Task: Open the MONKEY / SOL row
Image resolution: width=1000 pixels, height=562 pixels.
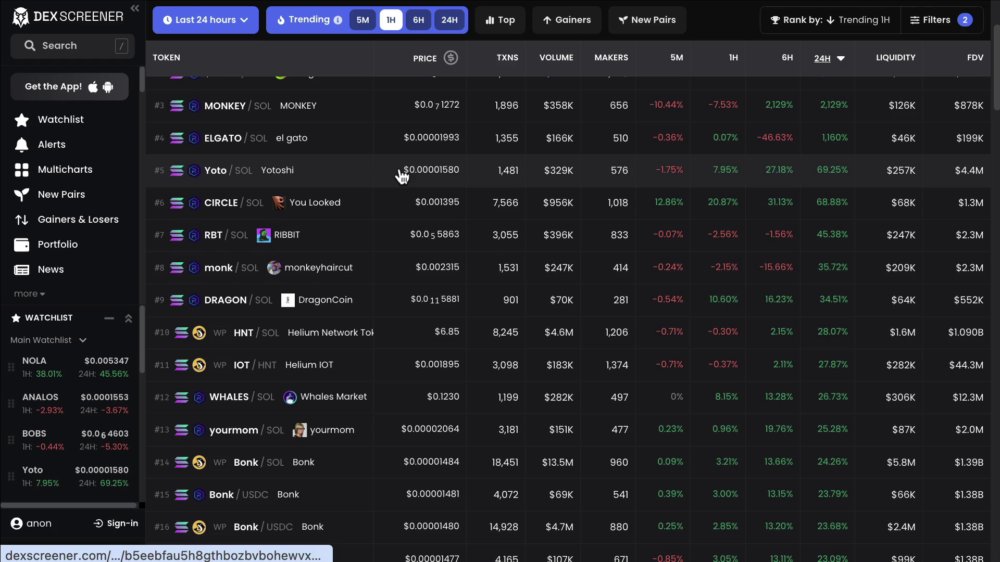Action: pyautogui.click(x=568, y=105)
